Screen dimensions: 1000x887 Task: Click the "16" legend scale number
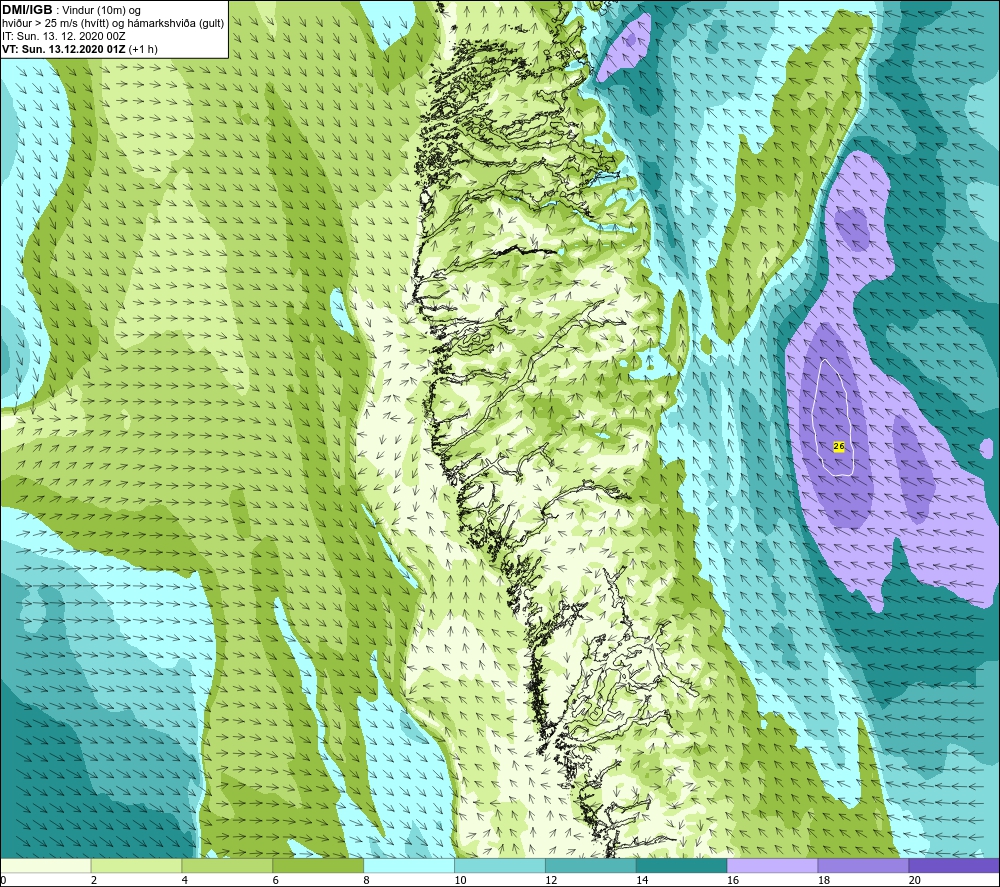pyautogui.click(x=733, y=881)
